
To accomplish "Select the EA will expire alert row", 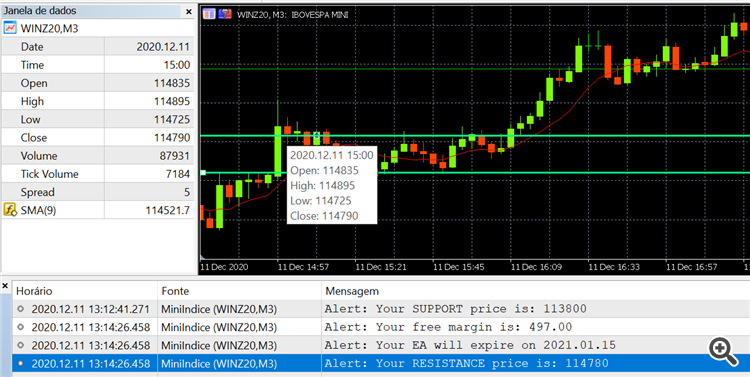I will pos(381,345).
